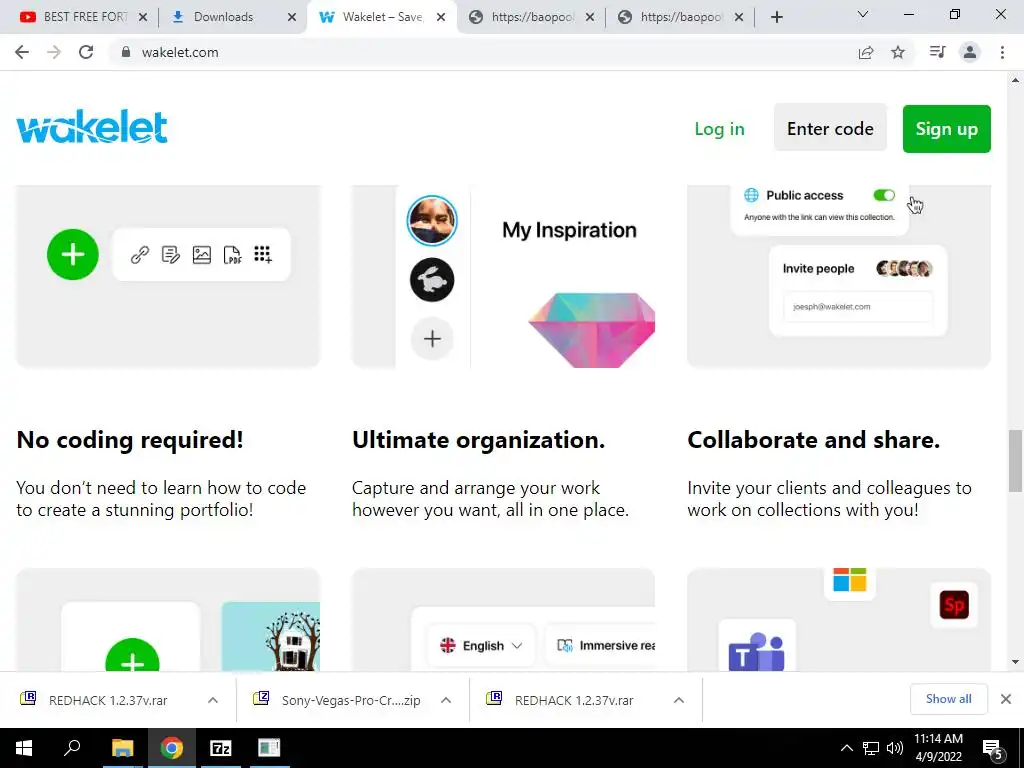Go back with the browser back arrow

tap(22, 52)
